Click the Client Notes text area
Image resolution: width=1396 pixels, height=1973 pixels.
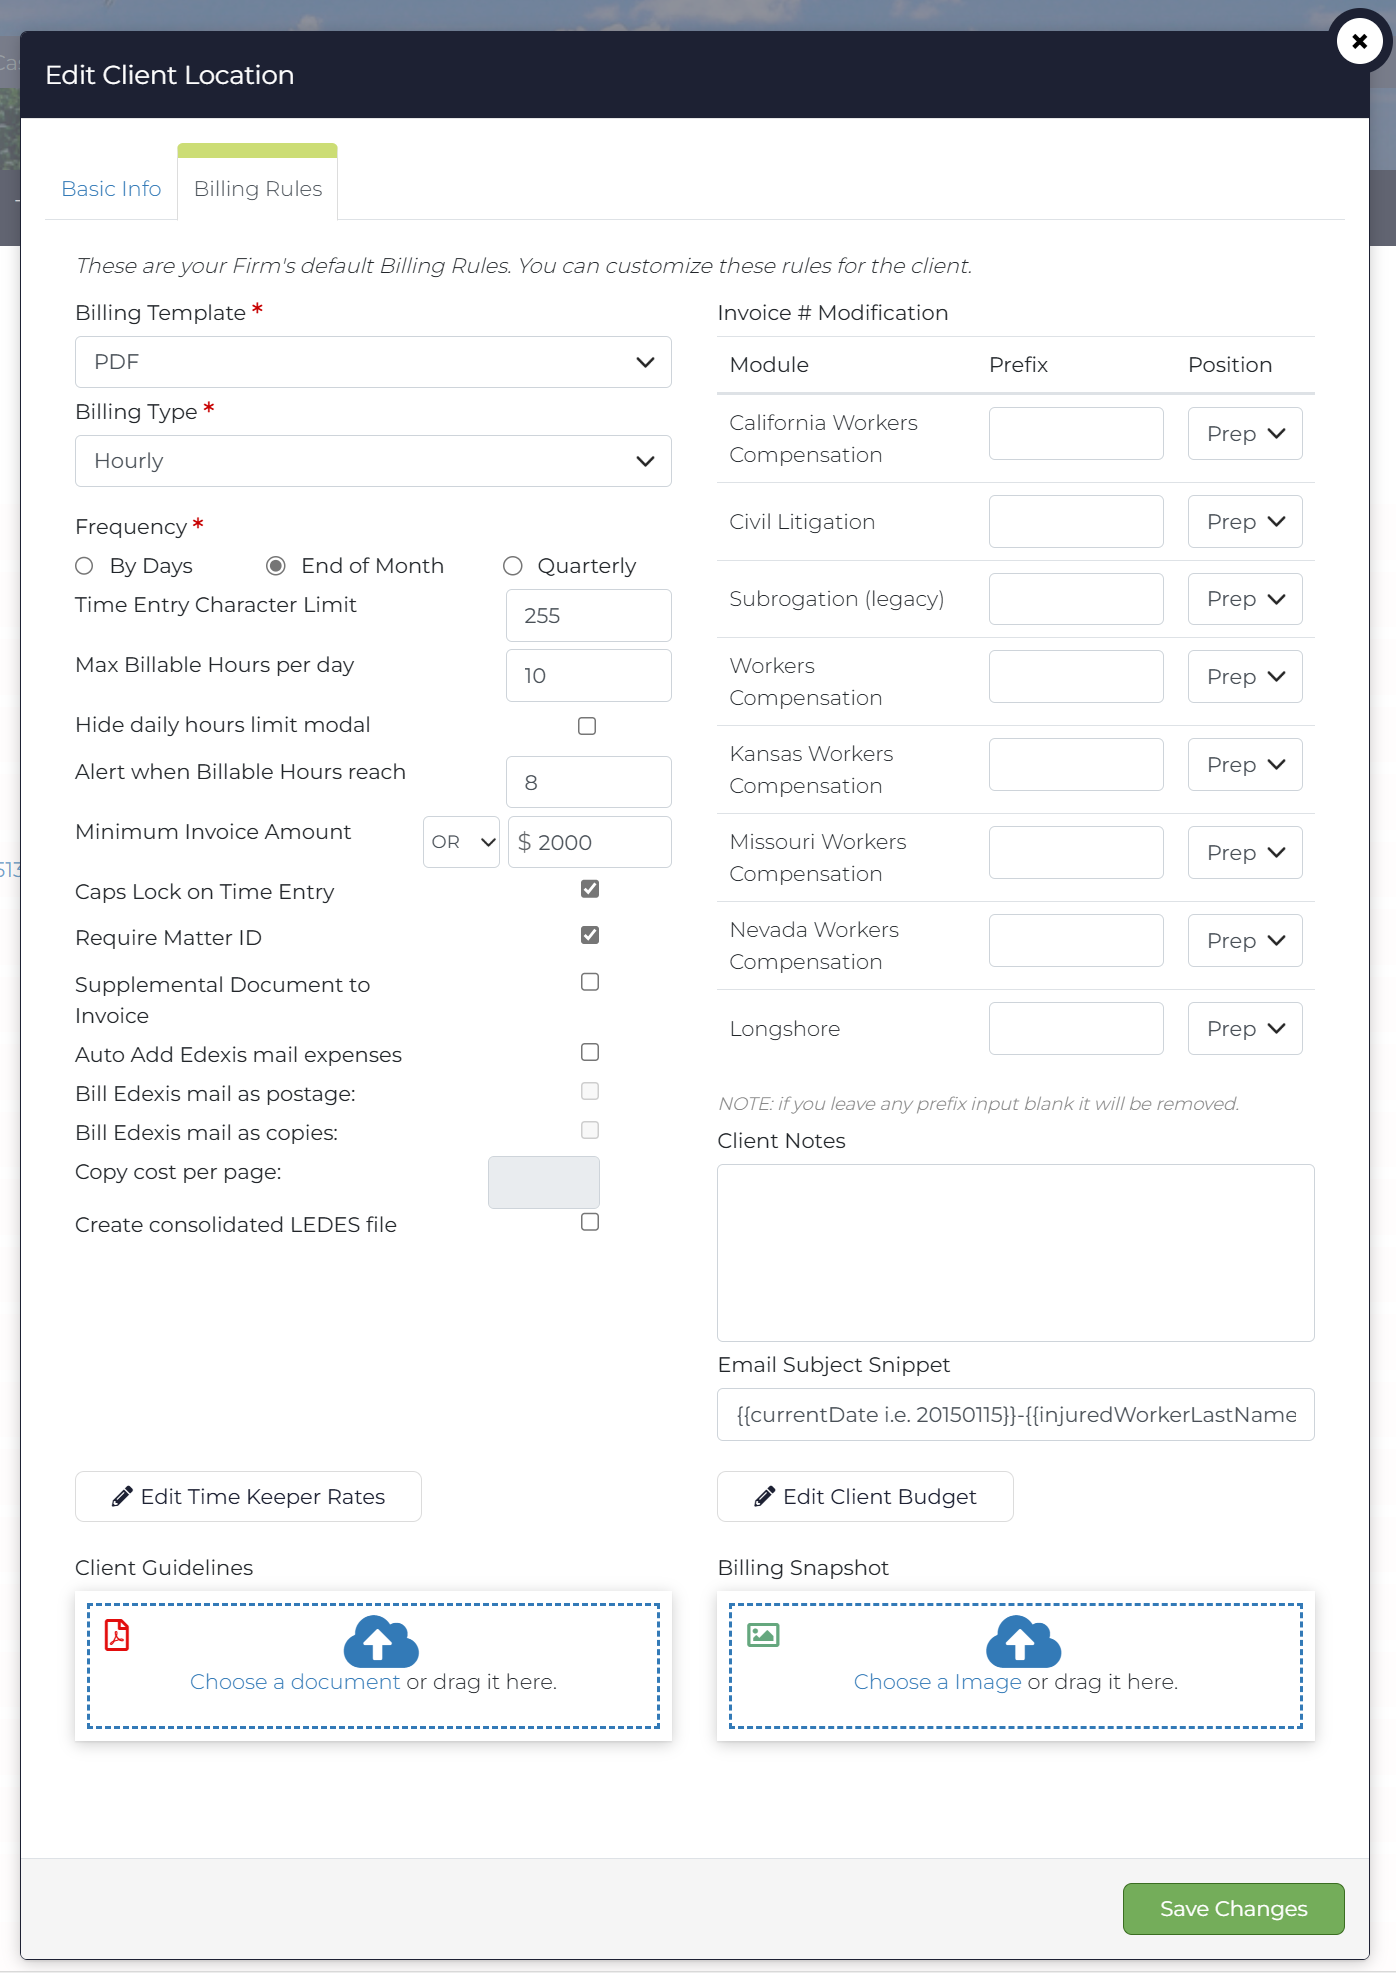1016,1253
